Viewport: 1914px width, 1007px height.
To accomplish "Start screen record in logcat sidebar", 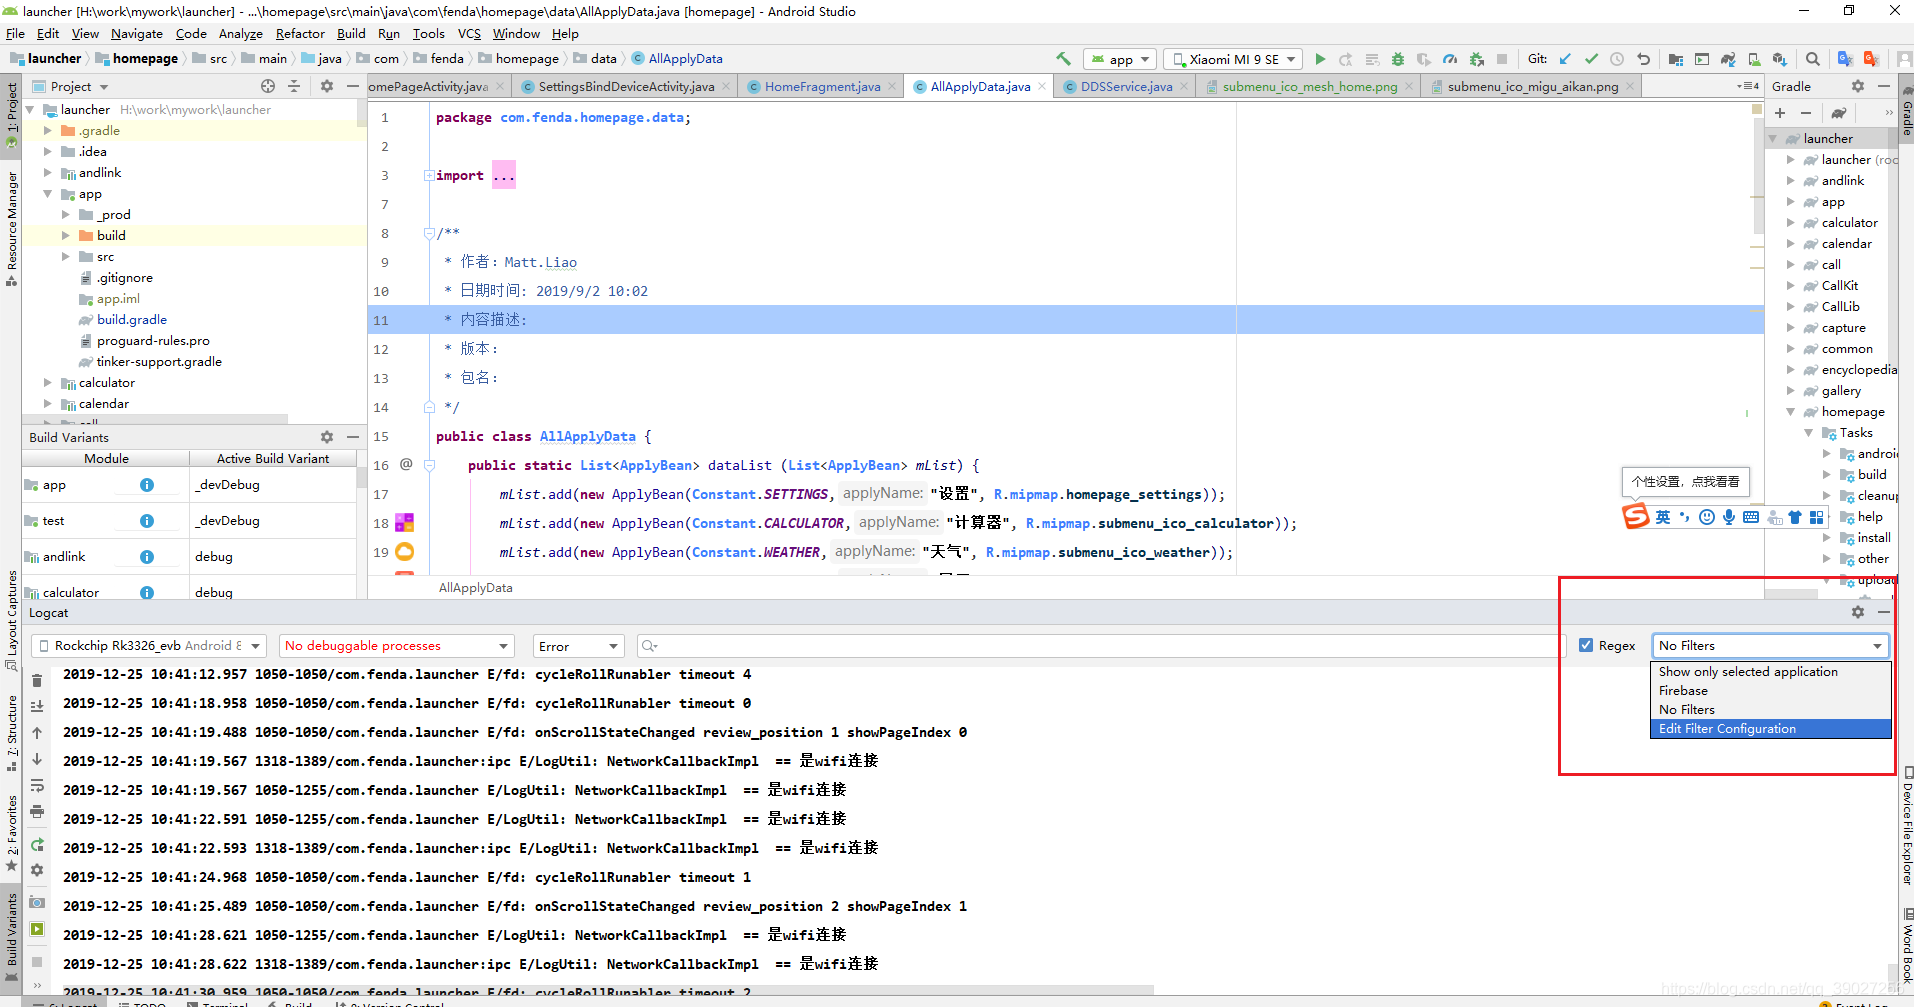I will [x=37, y=929].
